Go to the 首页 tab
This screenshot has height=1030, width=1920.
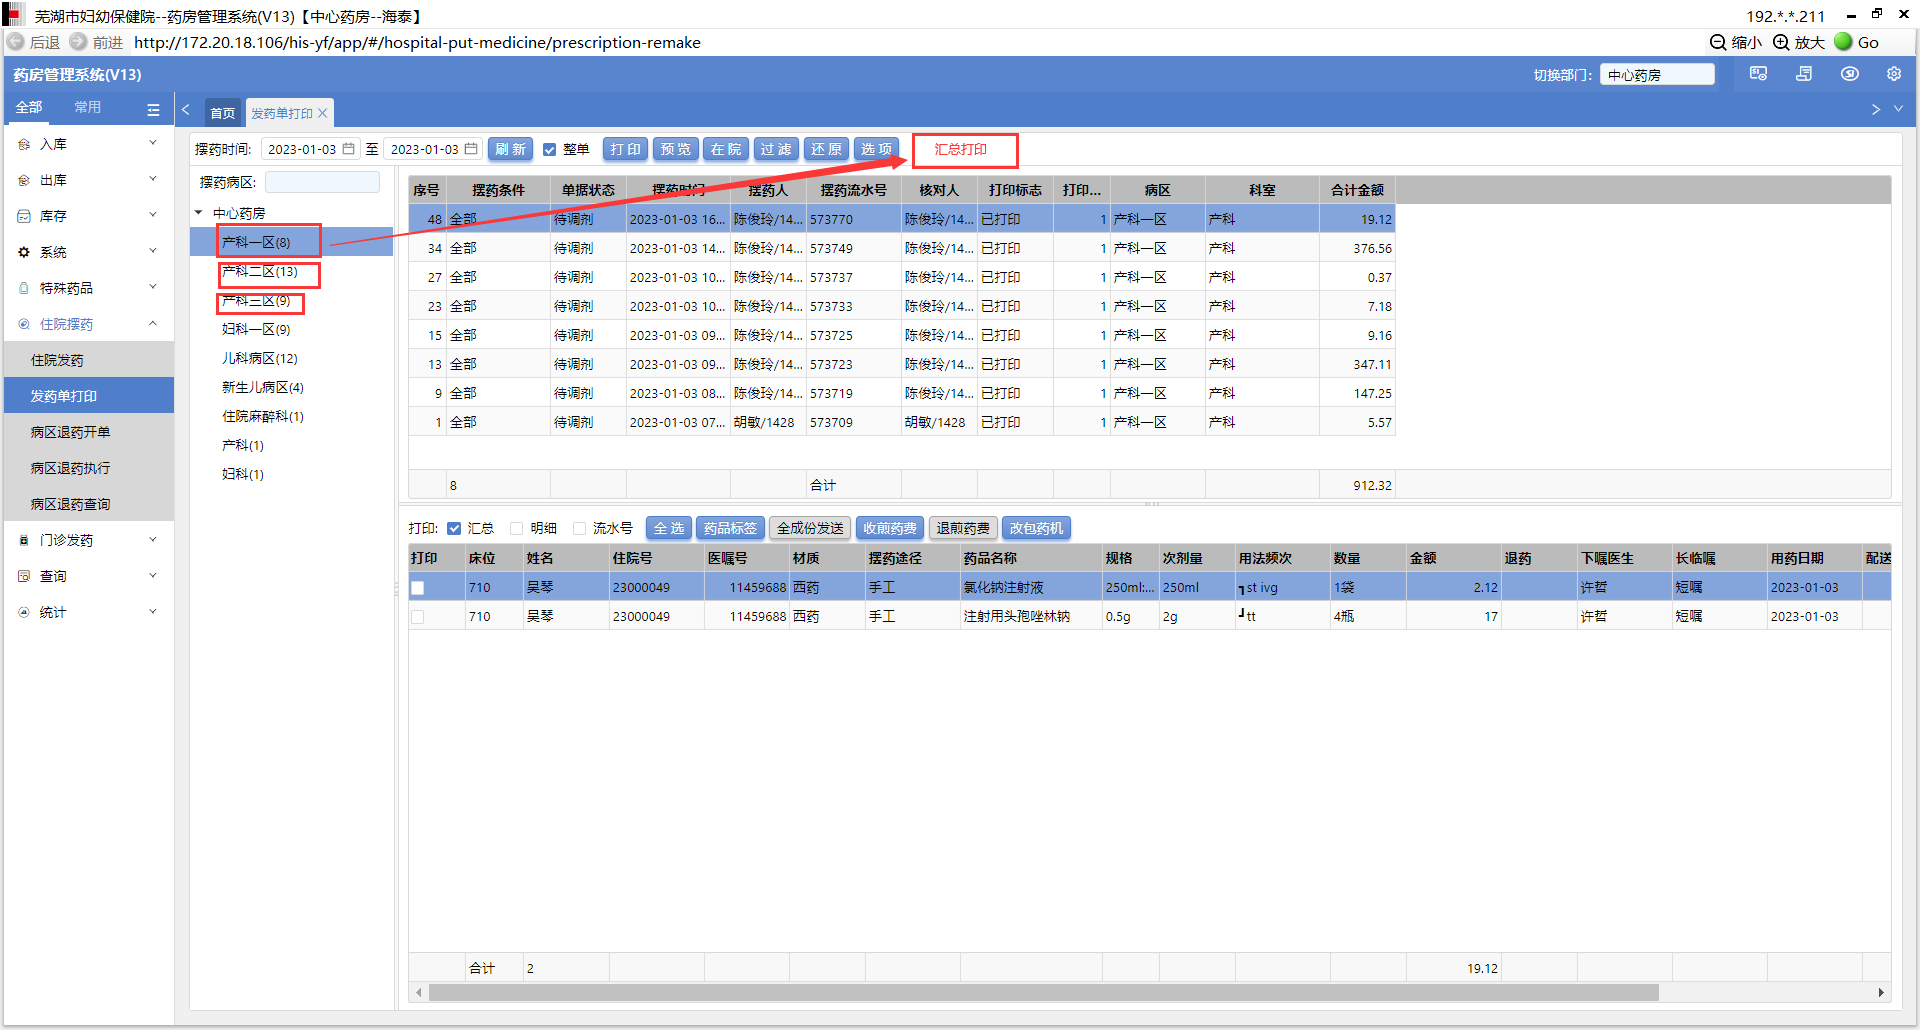pyautogui.click(x=223, y=113)
